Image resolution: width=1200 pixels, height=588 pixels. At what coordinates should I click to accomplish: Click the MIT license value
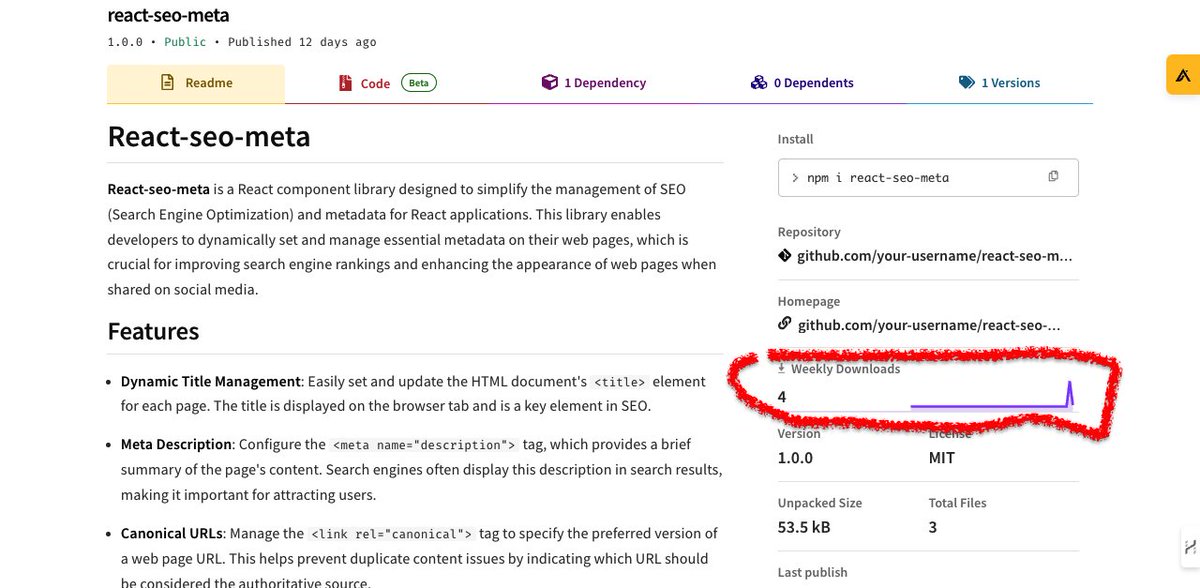tap(942, 458)
